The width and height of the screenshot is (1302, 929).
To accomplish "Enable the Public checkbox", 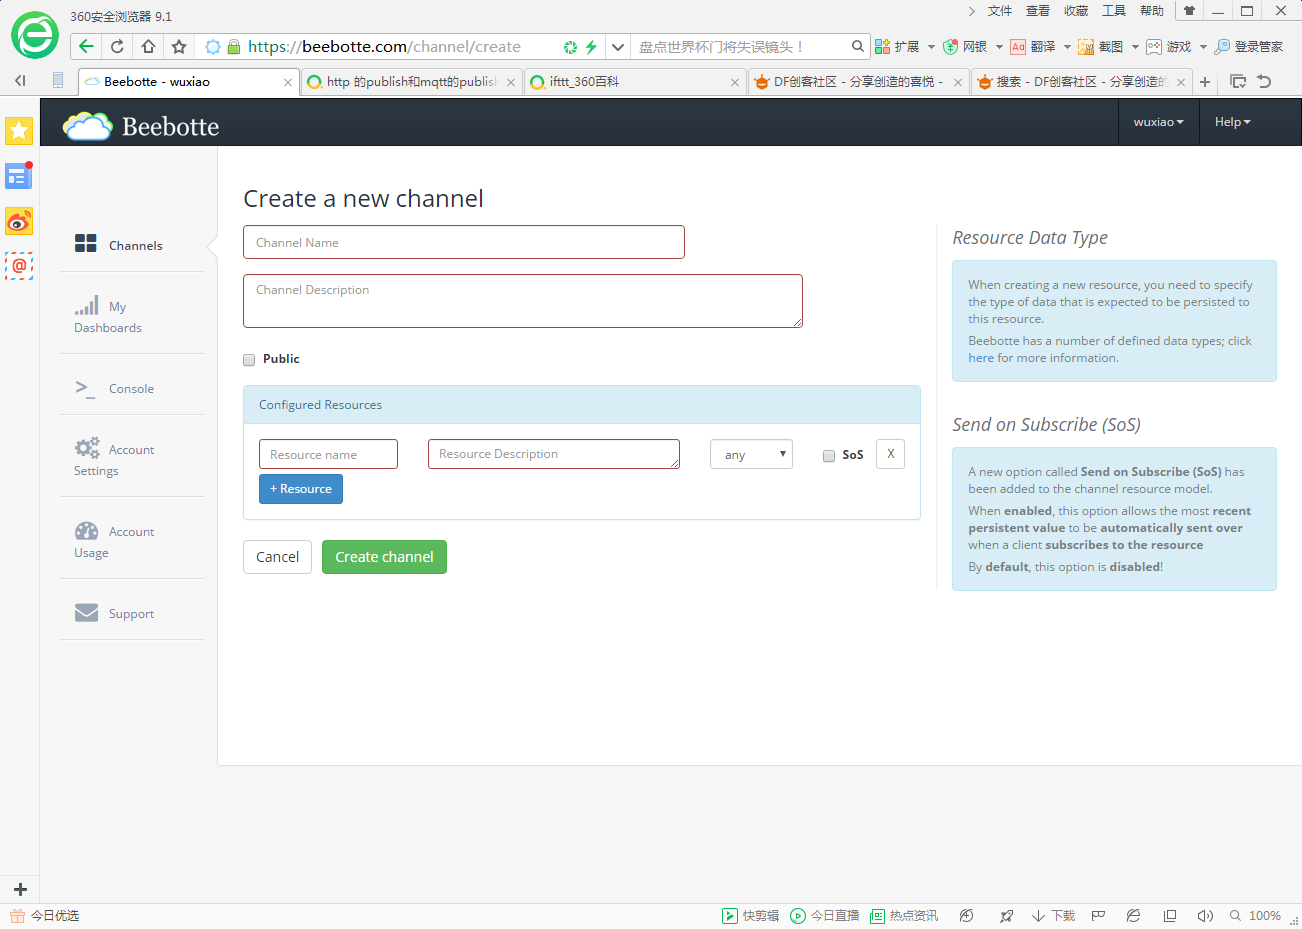I will click(249, 360).
